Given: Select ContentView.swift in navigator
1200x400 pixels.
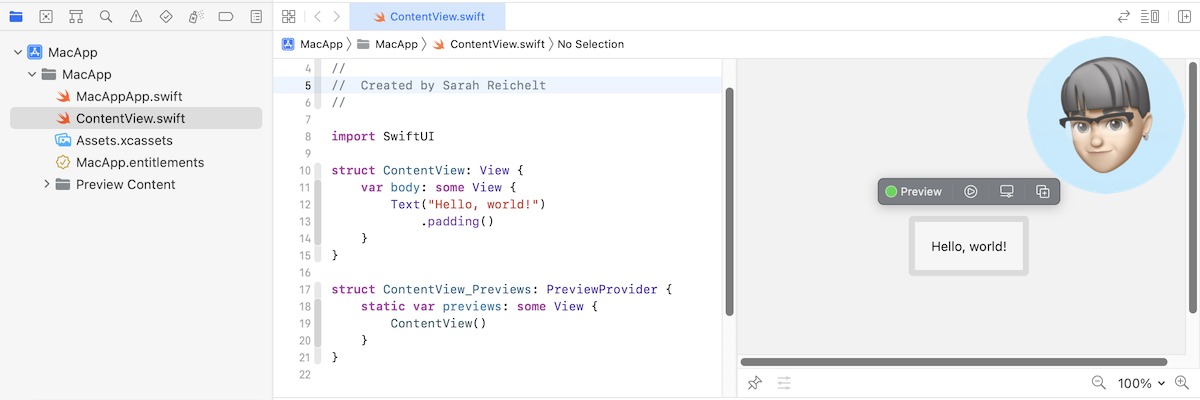Looking at the screenshot, I should (136, 118).
